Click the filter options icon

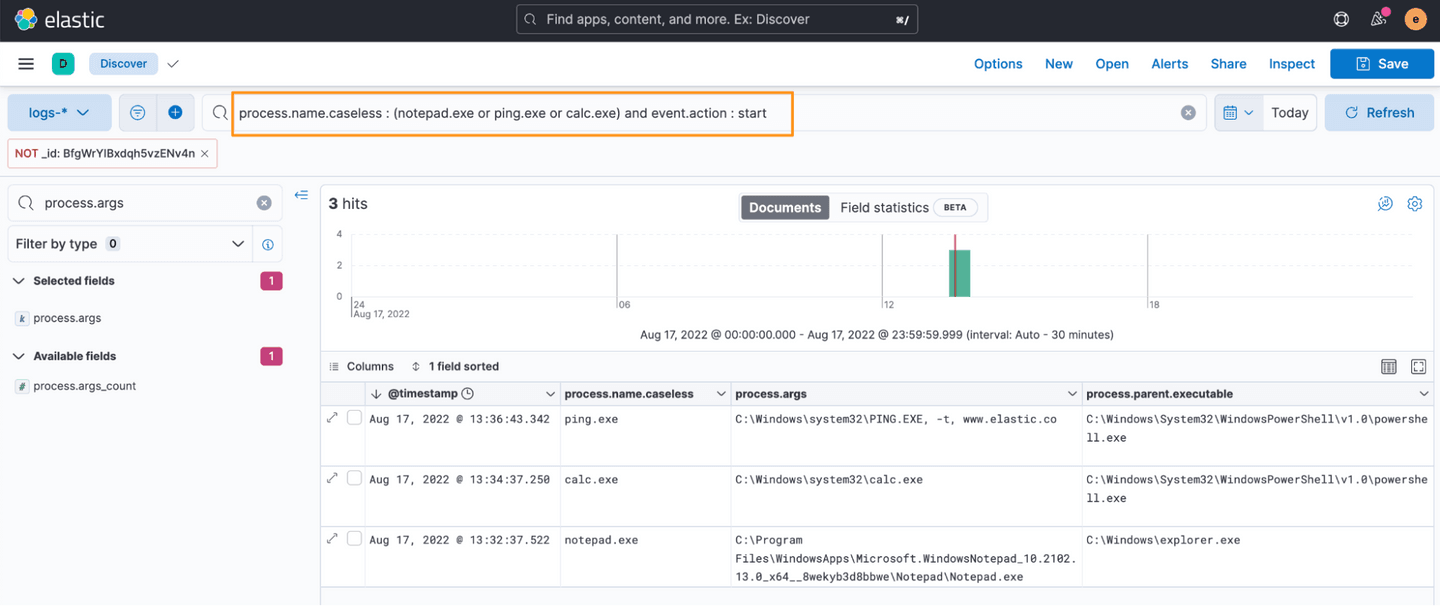coord(138,113)
